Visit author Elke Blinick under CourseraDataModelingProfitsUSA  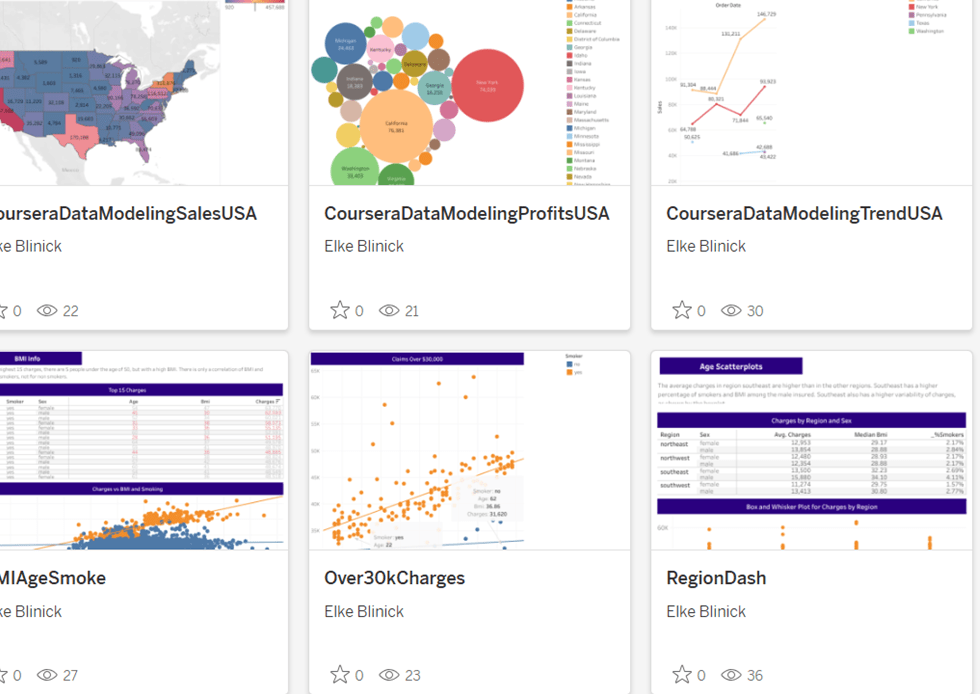[x=364, y=246]
